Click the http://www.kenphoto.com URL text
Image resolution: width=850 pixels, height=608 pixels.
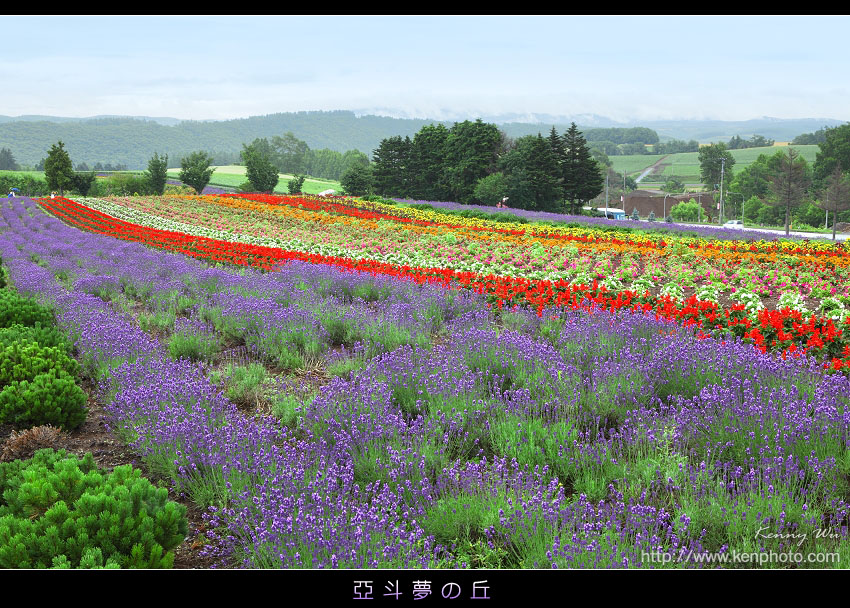(740, 557)
